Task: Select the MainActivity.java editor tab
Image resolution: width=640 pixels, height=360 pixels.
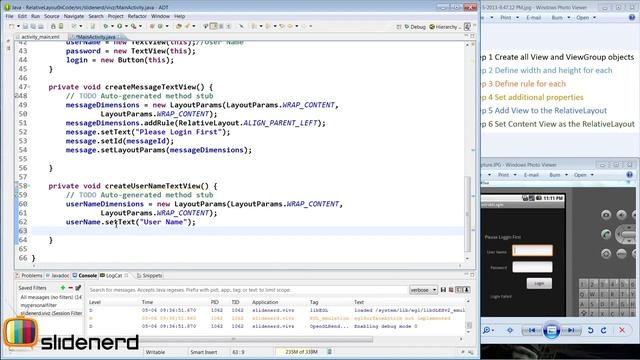Action: pyautogui.click(x=96, y=37)
